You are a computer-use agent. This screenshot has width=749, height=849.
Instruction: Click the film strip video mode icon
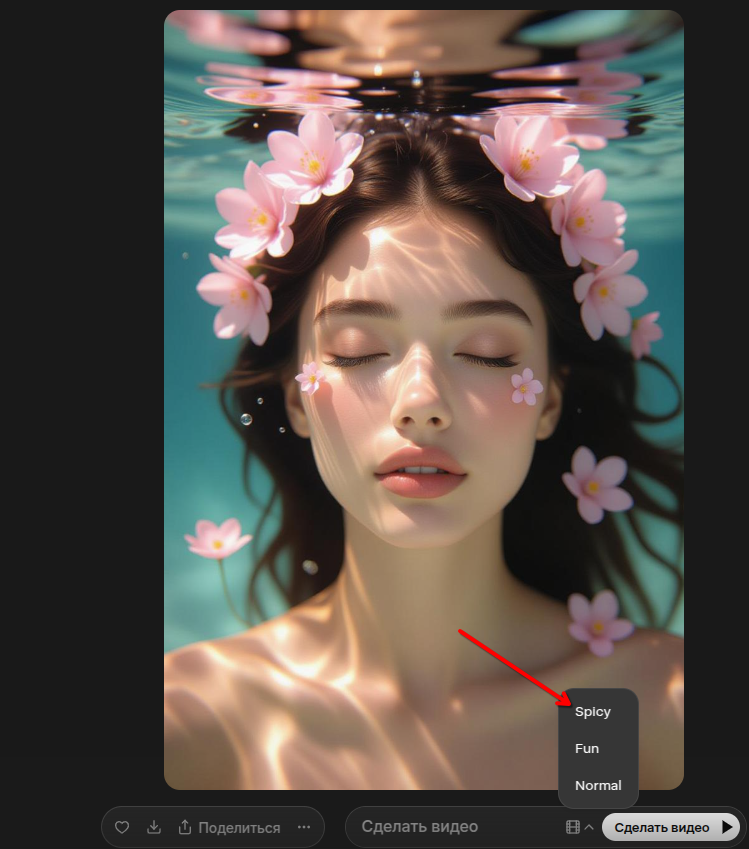tap(573, 827)
